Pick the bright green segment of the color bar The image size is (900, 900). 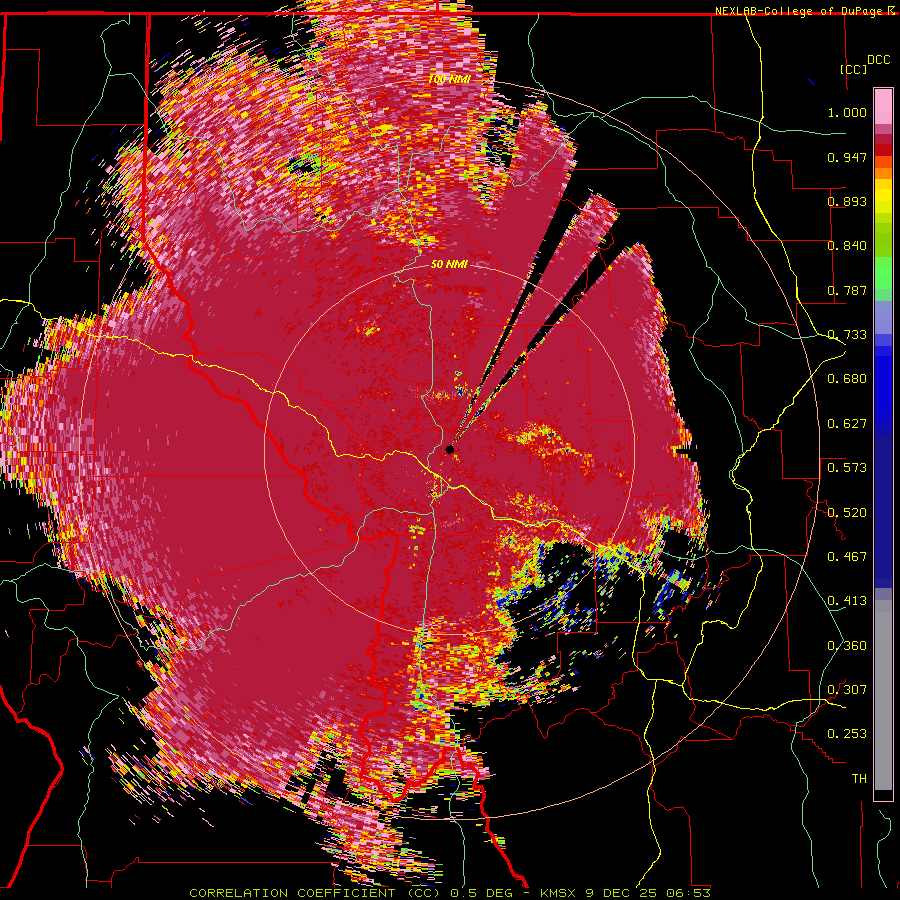click(883, 273)
